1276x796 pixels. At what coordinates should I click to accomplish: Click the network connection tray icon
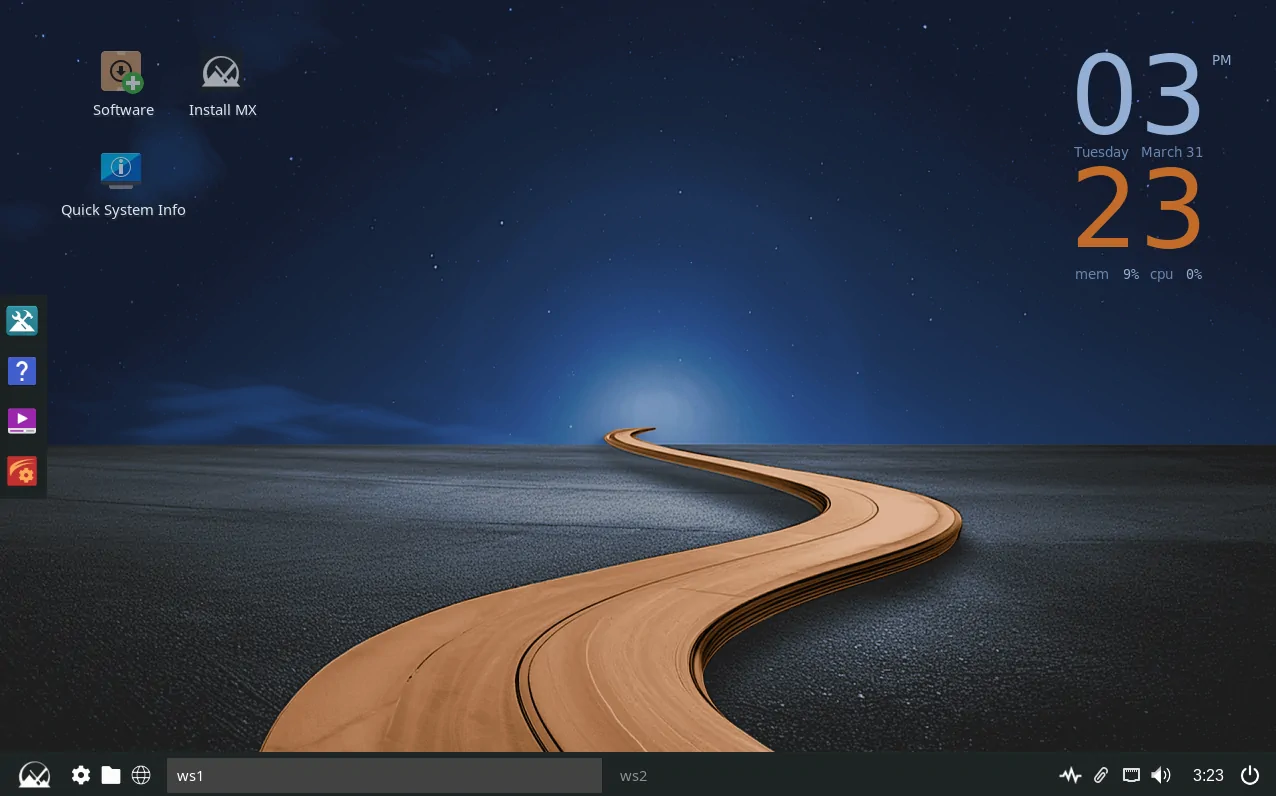pyautogui.click(x=1131, y=775)
